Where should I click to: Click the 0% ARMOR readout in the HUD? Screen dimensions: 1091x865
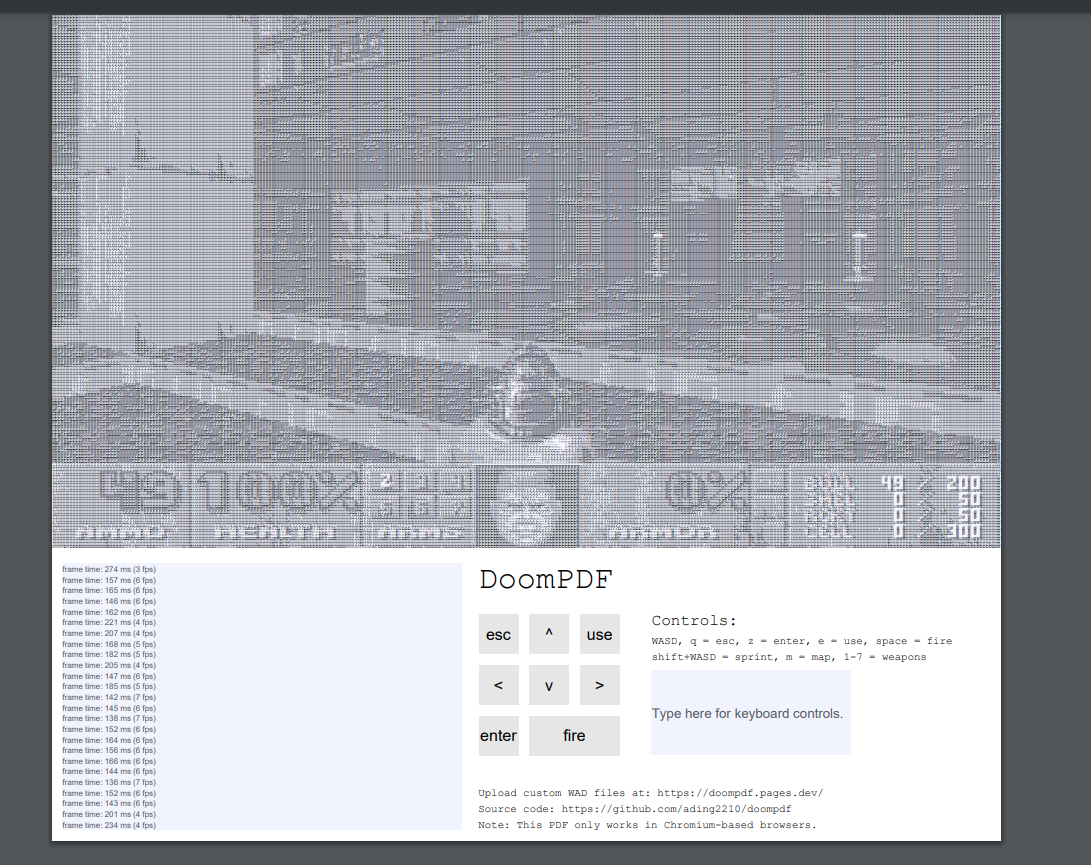point(664,506)
